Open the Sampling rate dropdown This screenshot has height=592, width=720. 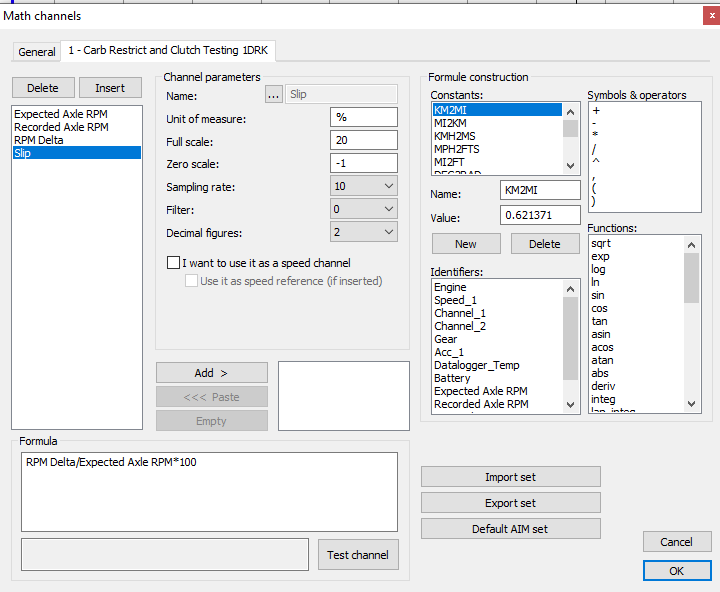(x=364, y=186)
